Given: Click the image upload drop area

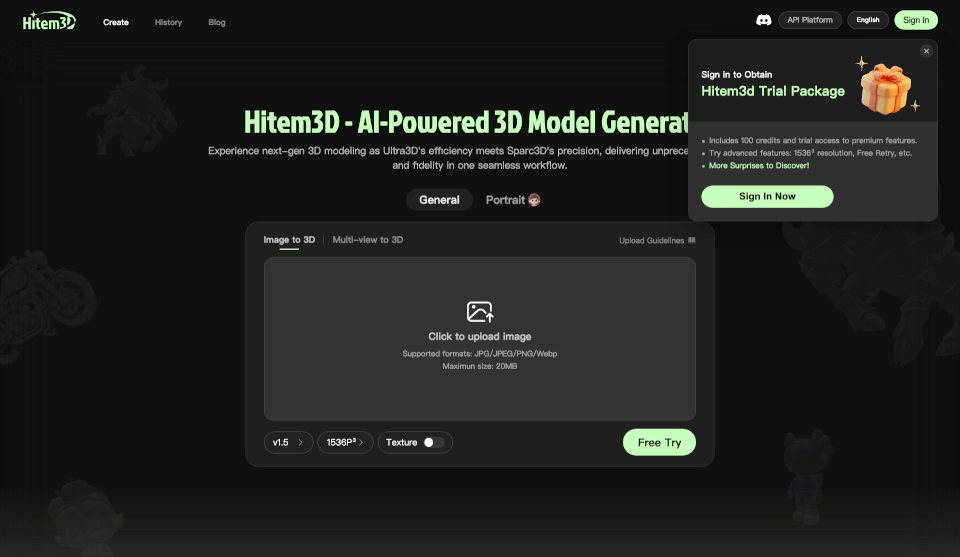Looking at the screenshot, I should click(x=479, y=339).
